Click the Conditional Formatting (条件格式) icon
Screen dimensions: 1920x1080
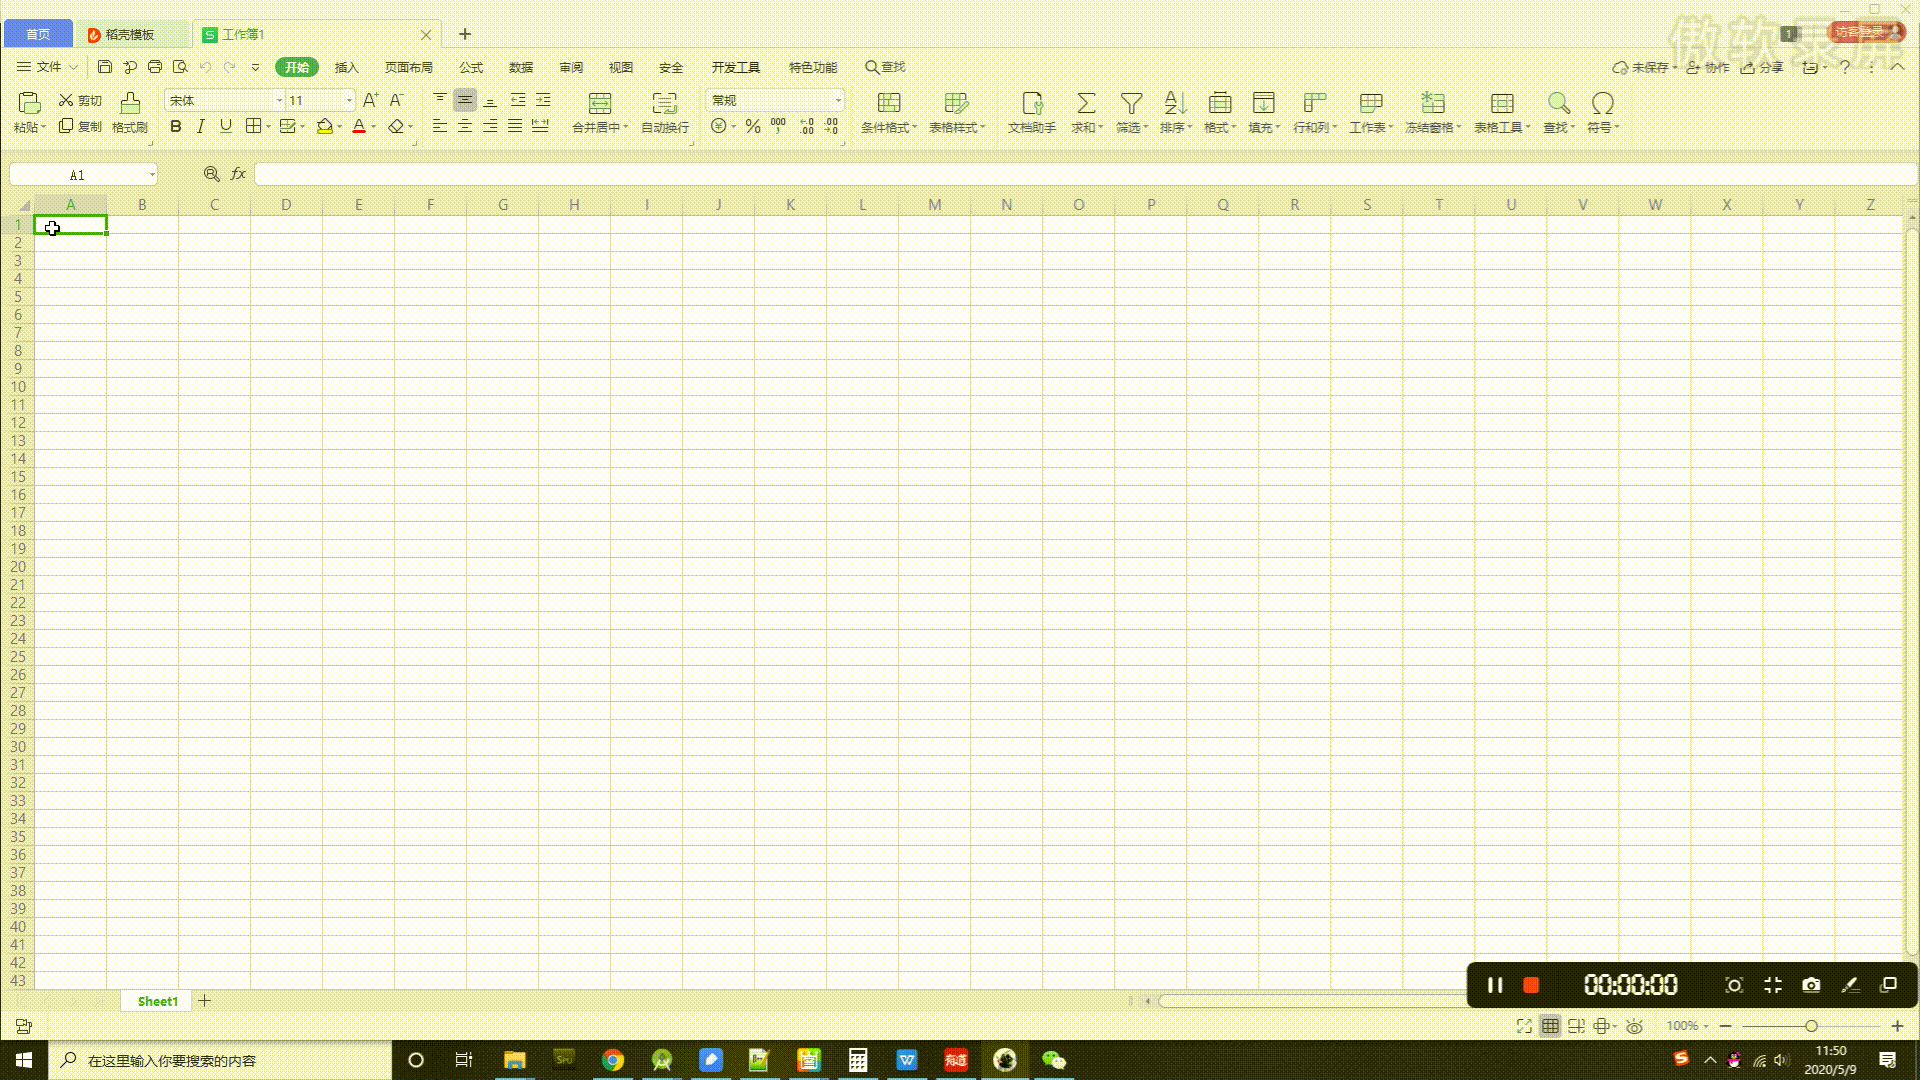pyautogui.click(x=888, y=103)
